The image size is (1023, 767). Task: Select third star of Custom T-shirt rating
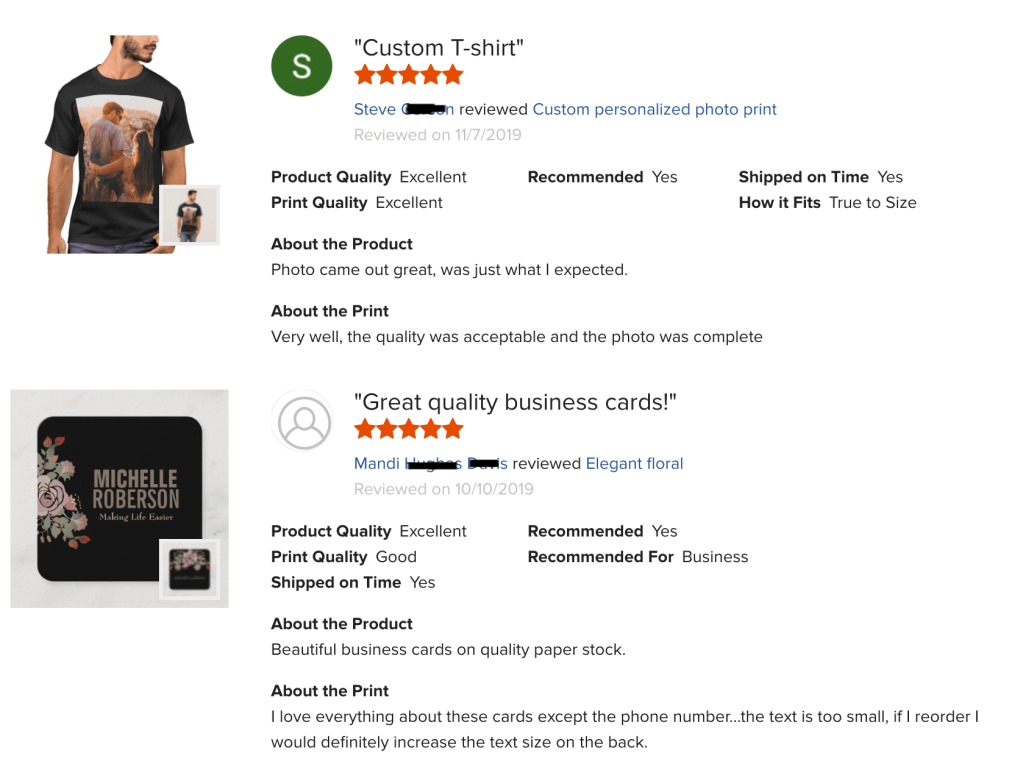(x=409, y=75)
